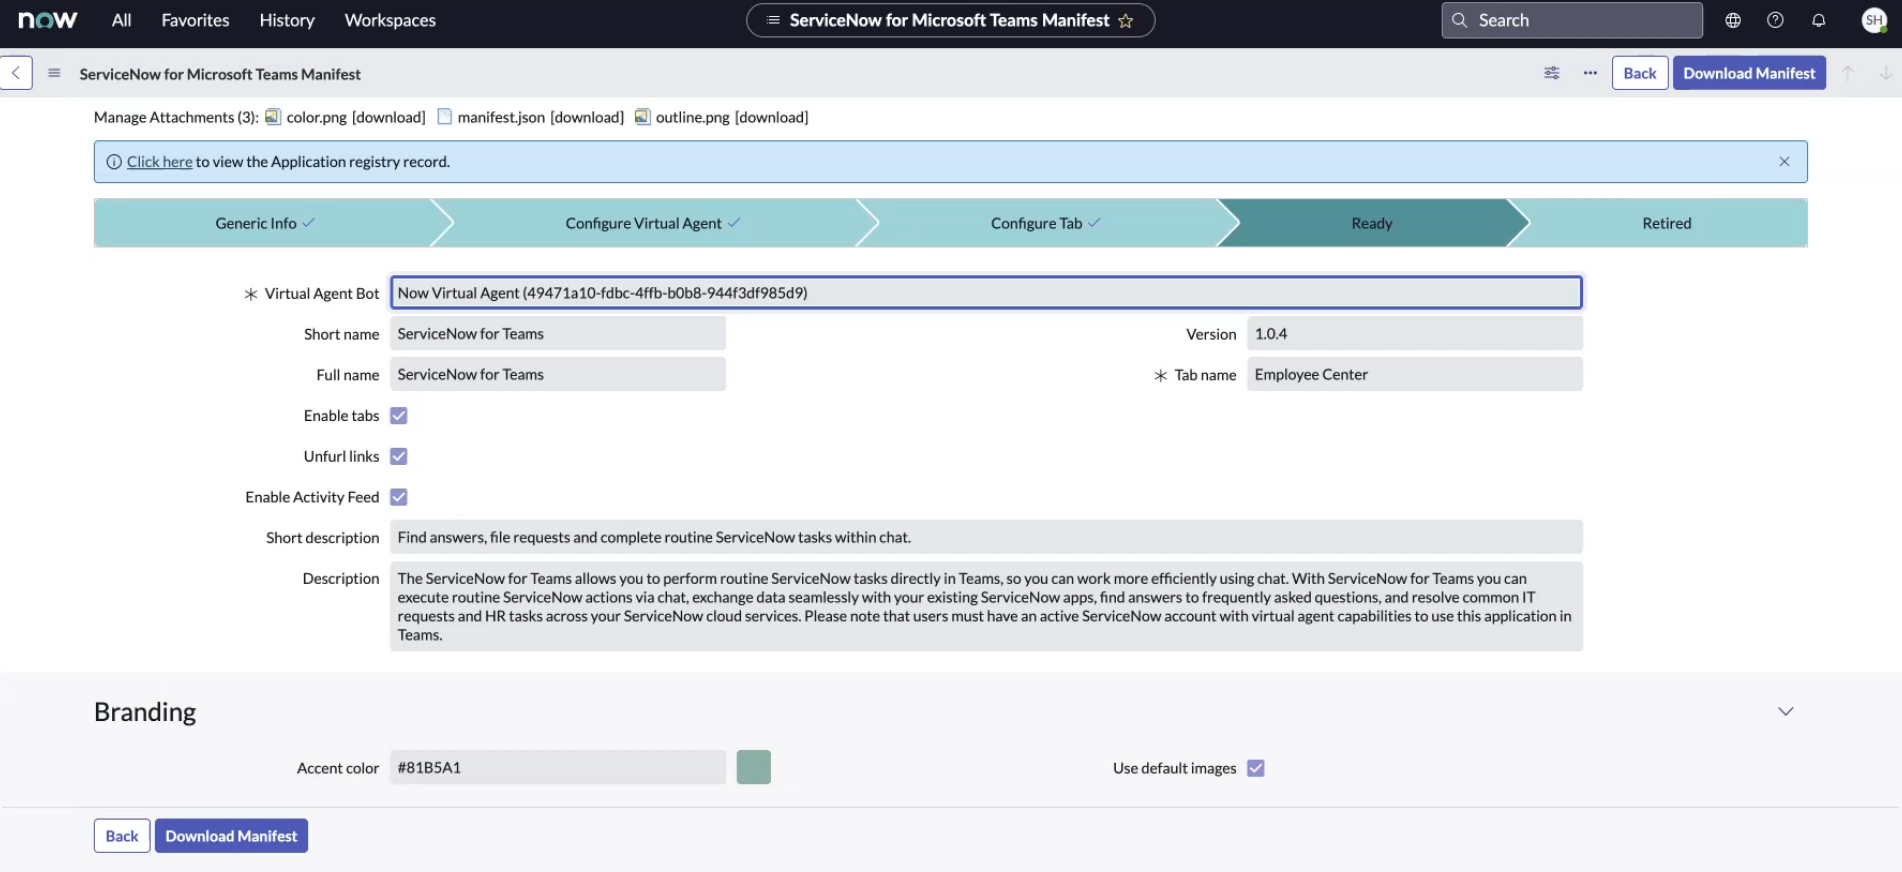Click the Description text area

(x=986, y=606)
